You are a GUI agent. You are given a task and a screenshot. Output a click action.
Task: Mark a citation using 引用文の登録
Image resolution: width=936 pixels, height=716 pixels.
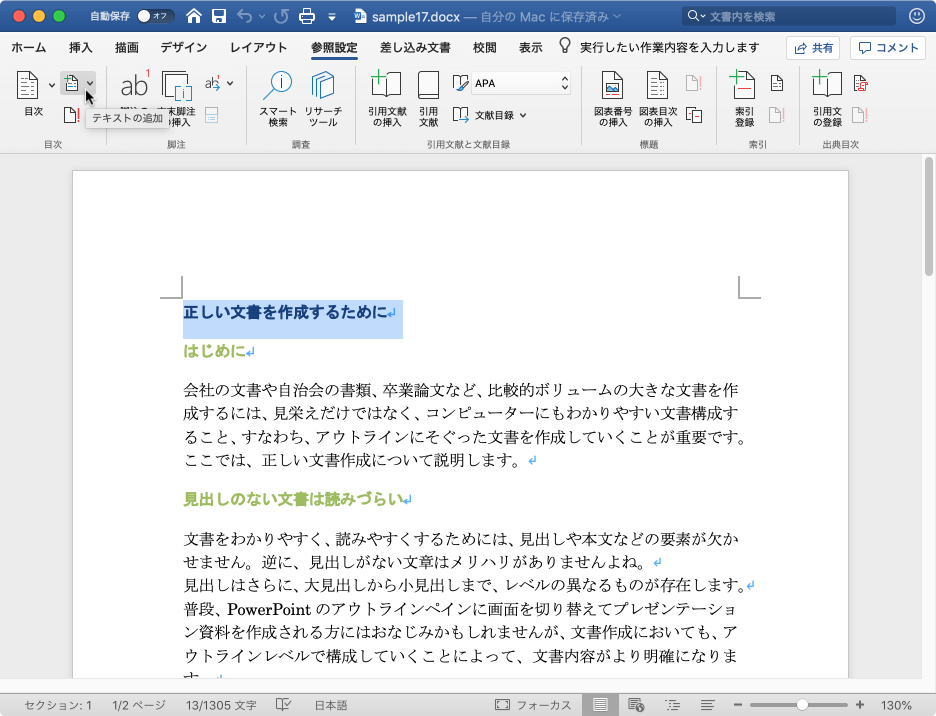pyautogui.click(x=828, y=98)
